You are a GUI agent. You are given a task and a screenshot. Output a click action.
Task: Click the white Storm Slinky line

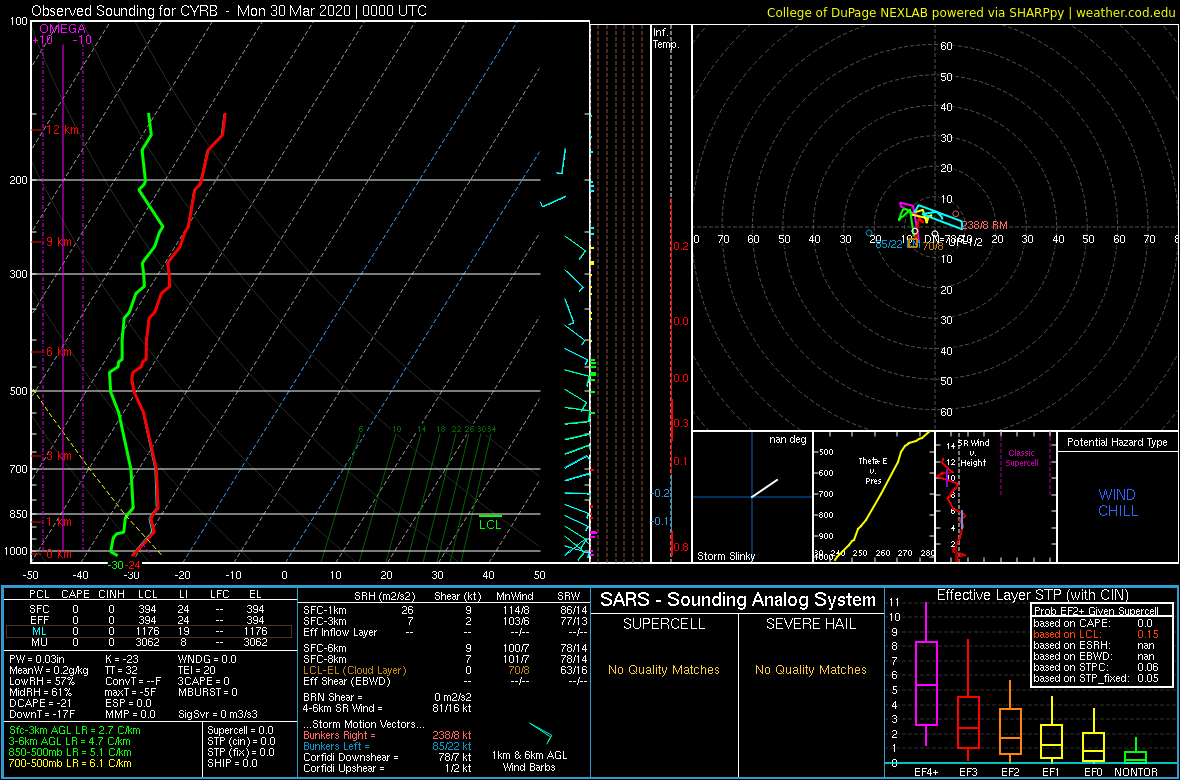(x=765, y=488)
